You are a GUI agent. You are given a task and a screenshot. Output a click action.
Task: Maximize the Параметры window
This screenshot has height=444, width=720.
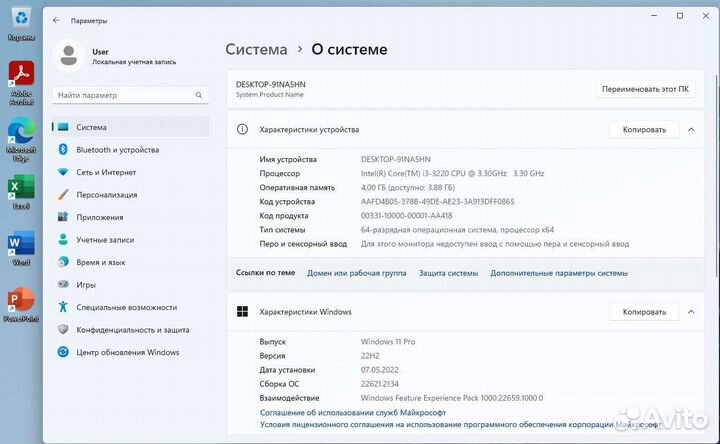(680, 16)
